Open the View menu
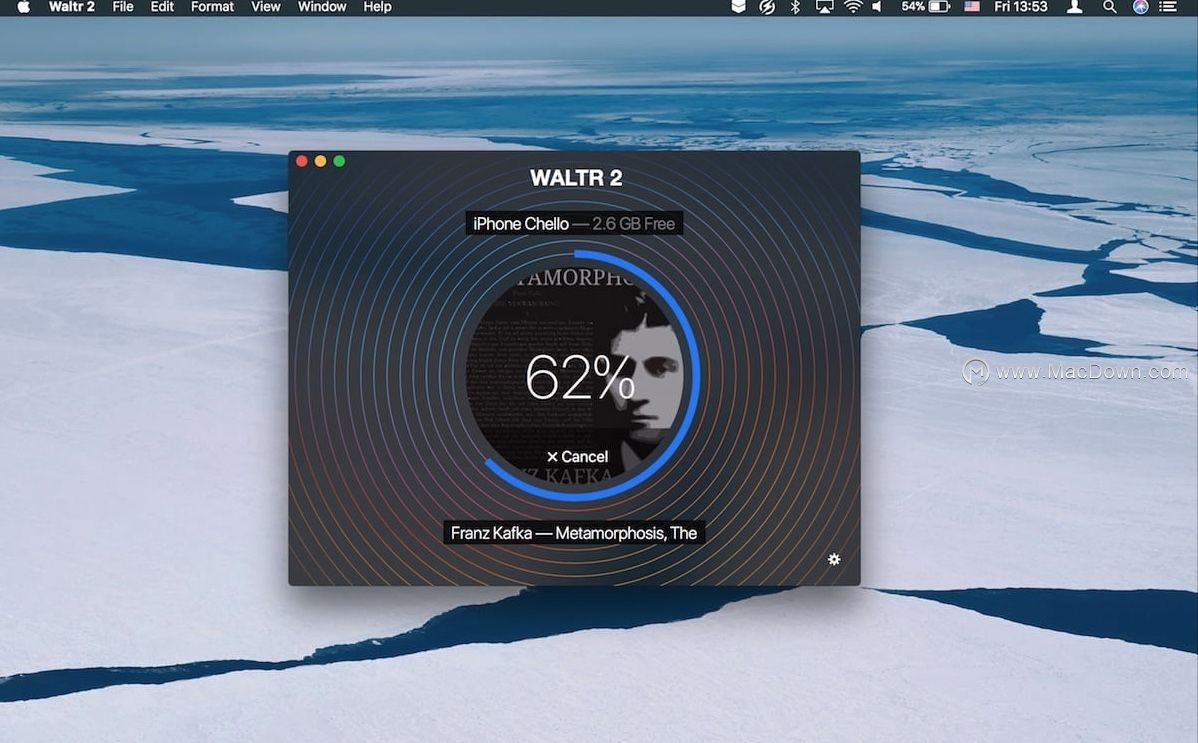 266,7
